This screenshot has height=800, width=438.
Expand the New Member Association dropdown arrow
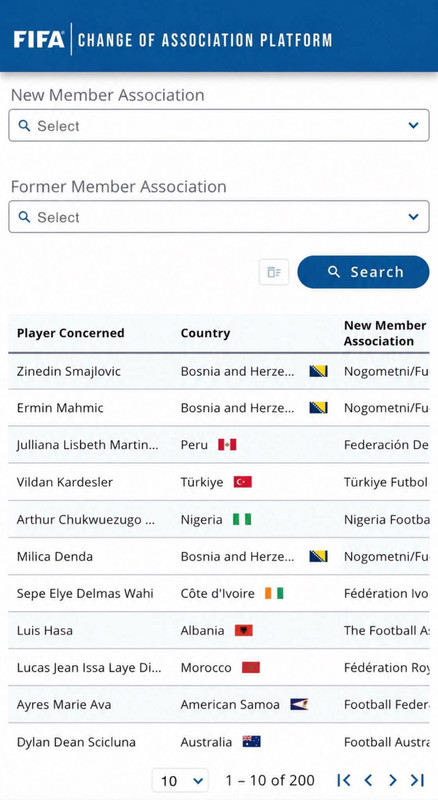click(x=413, y=126)
